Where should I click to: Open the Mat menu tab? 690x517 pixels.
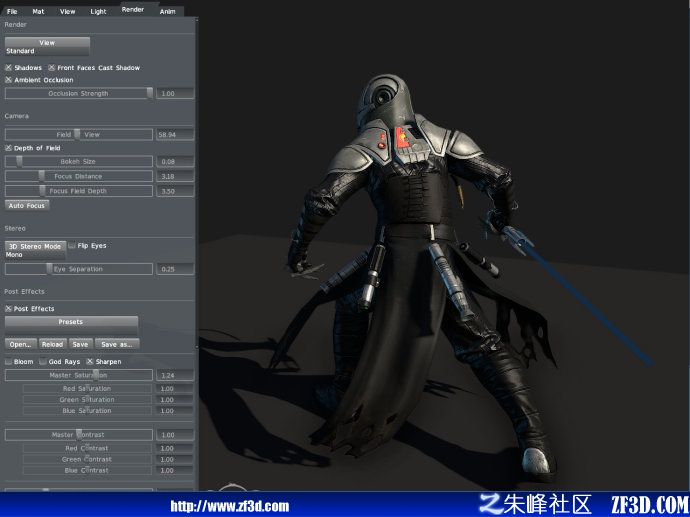point(38,11)
